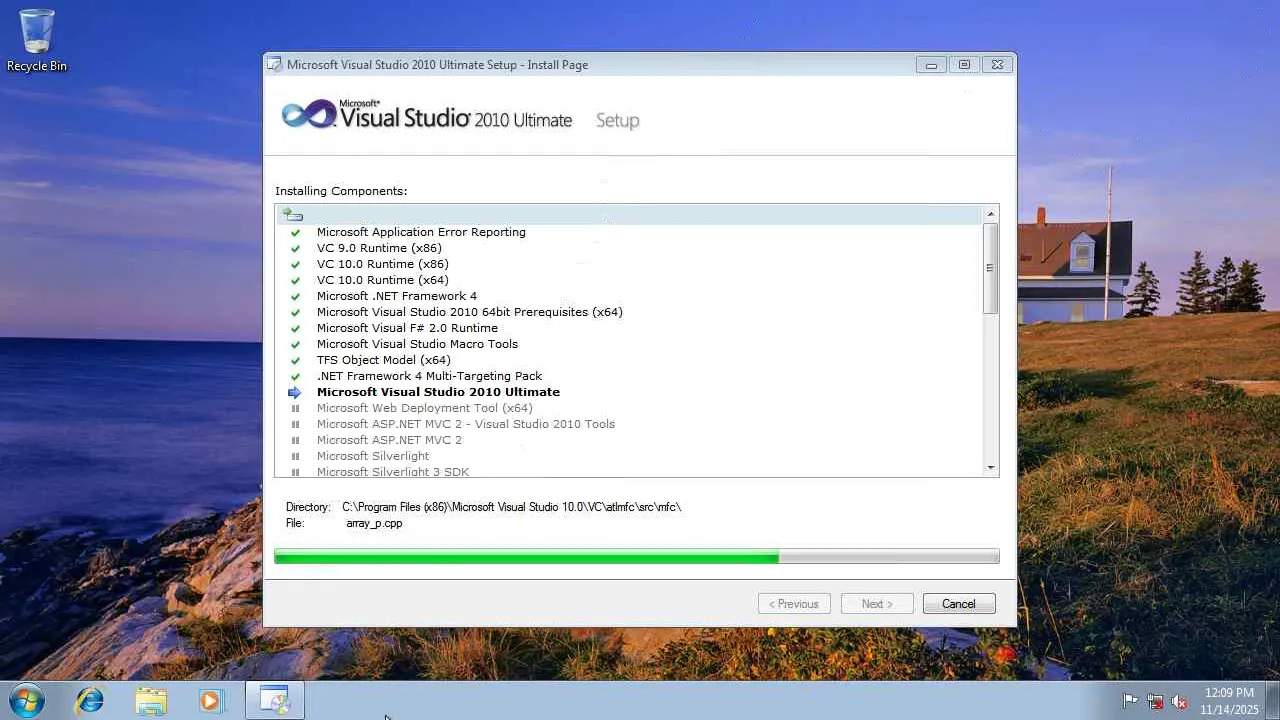Minimize the Visual Studio Setup window
Viewport: 1280px width, 720px height.
point(931,65)
